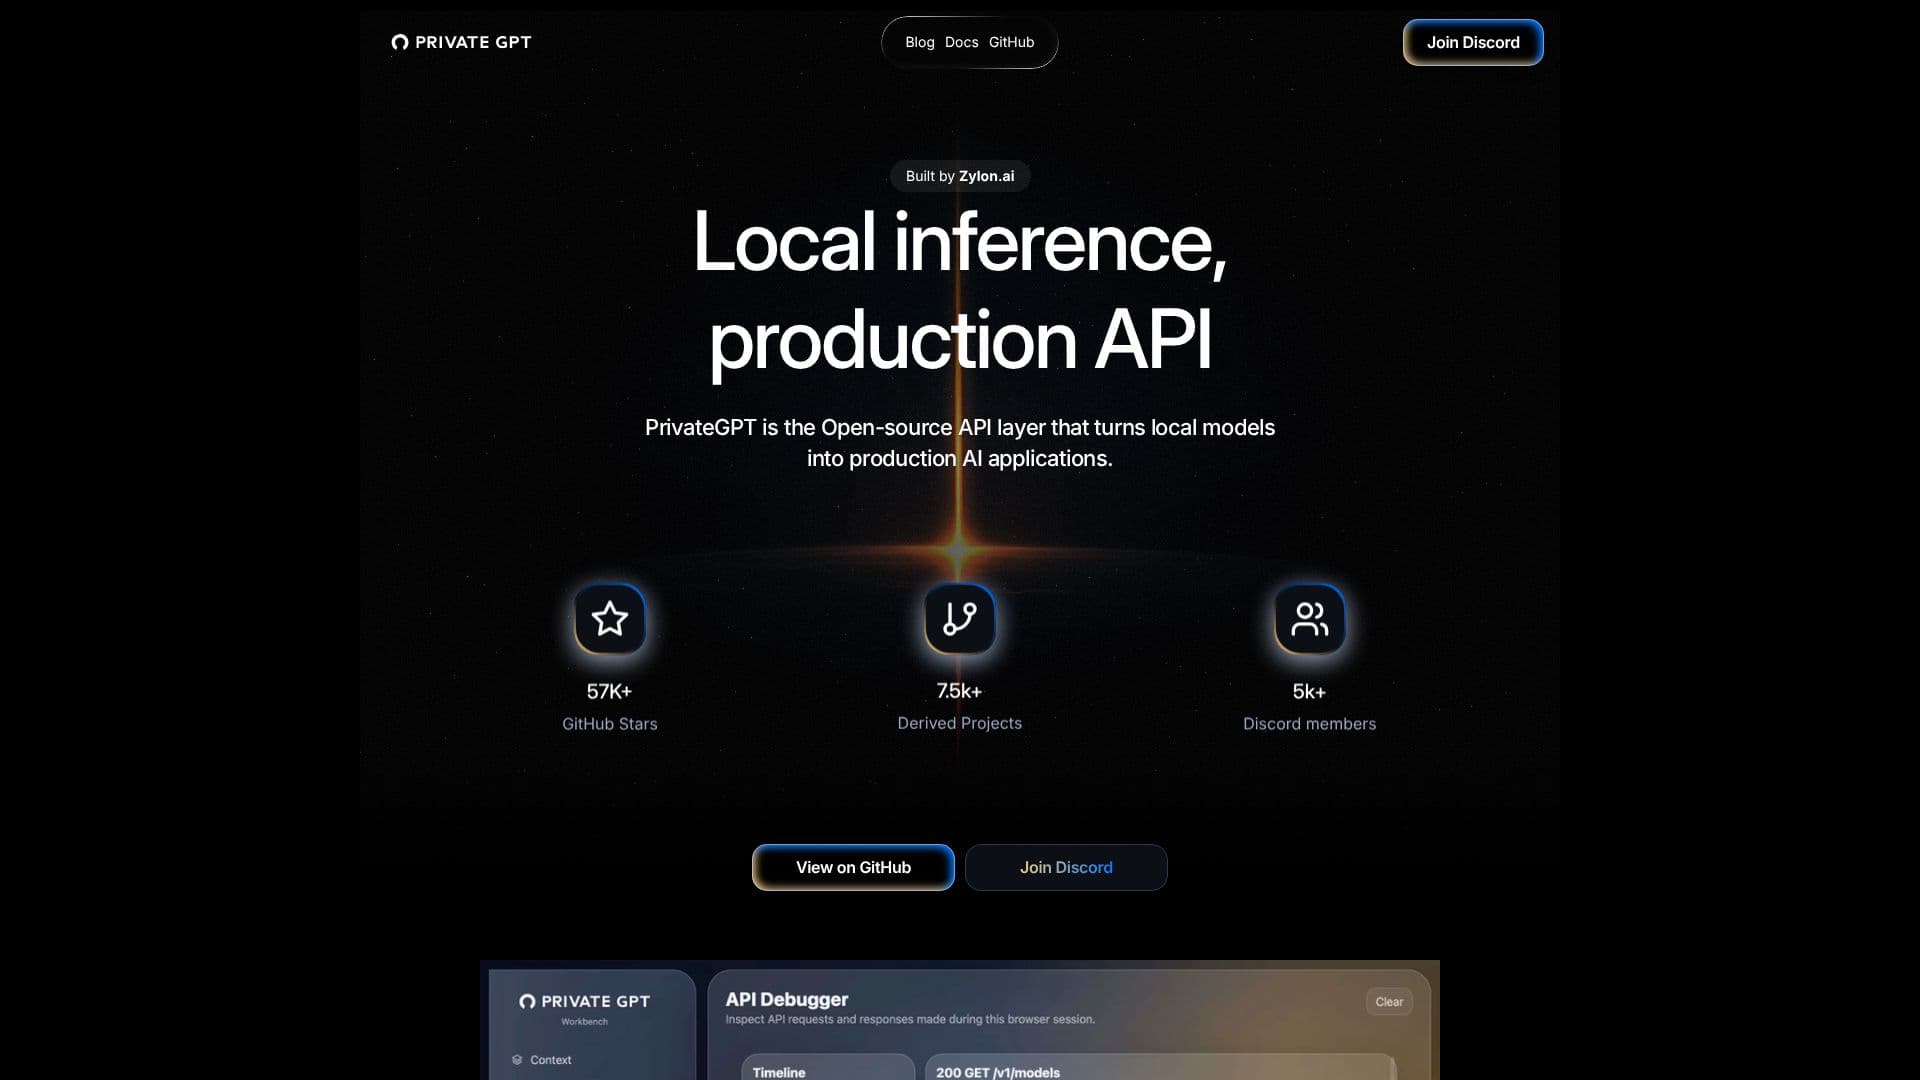Click the Discord members label

pos(1310,723)
